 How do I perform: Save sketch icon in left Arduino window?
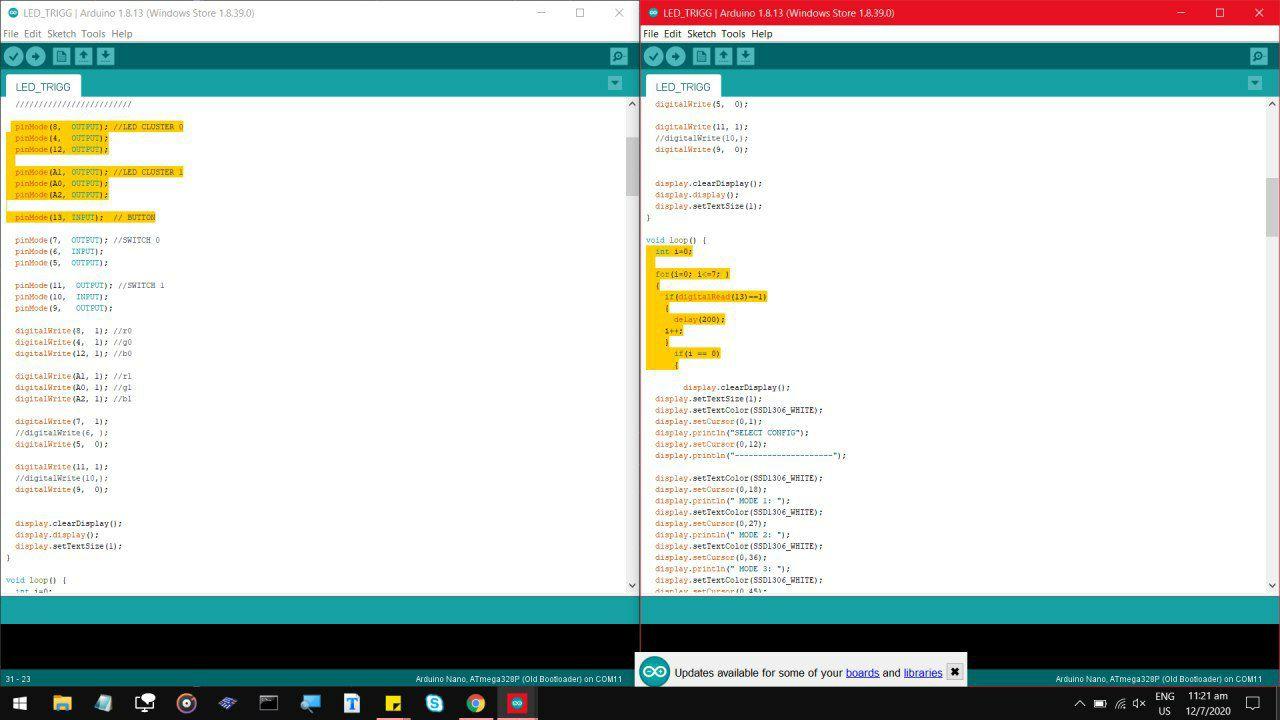[x=105, y=57]
